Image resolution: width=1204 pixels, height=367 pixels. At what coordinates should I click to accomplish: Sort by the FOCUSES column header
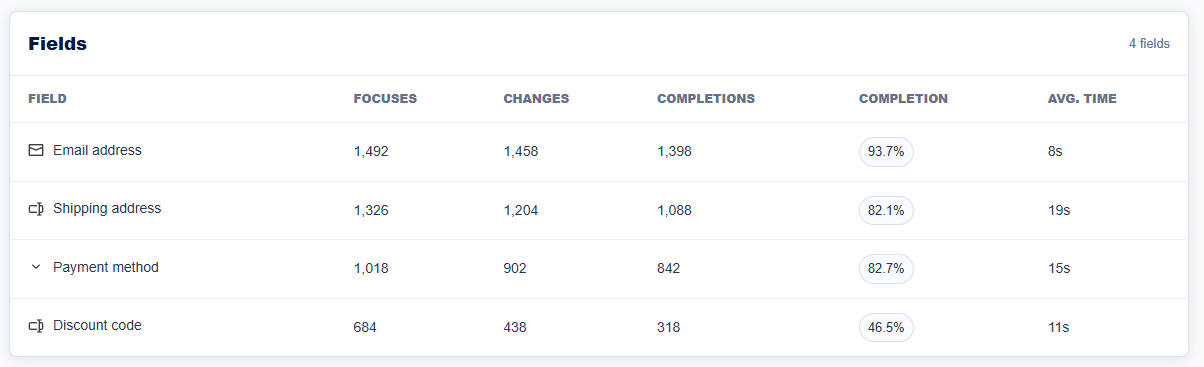click(x=385, y=99)
